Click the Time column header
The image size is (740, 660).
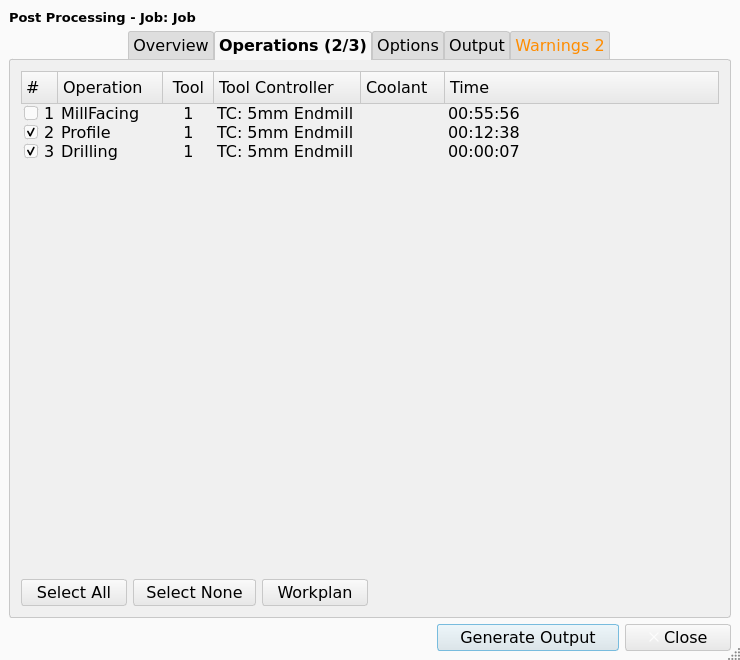[581, 87]
